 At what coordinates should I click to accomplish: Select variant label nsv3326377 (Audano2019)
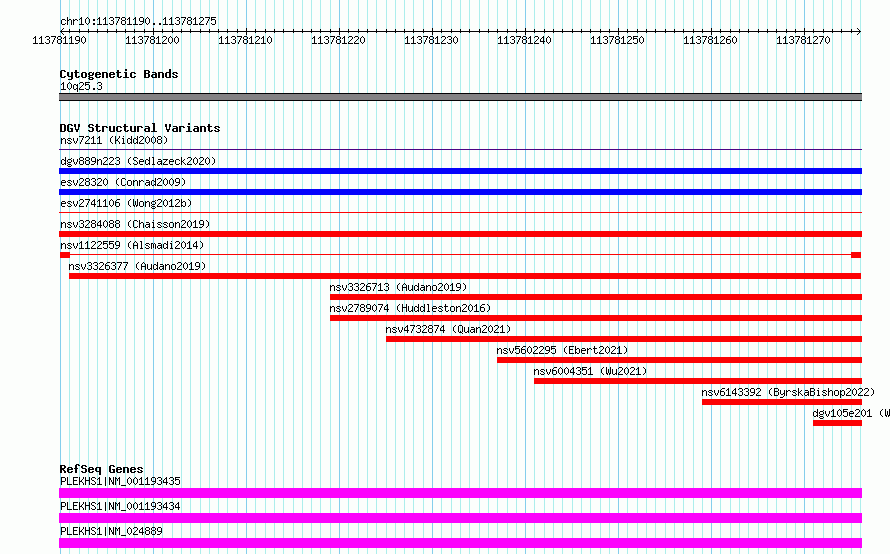point(137,266)
